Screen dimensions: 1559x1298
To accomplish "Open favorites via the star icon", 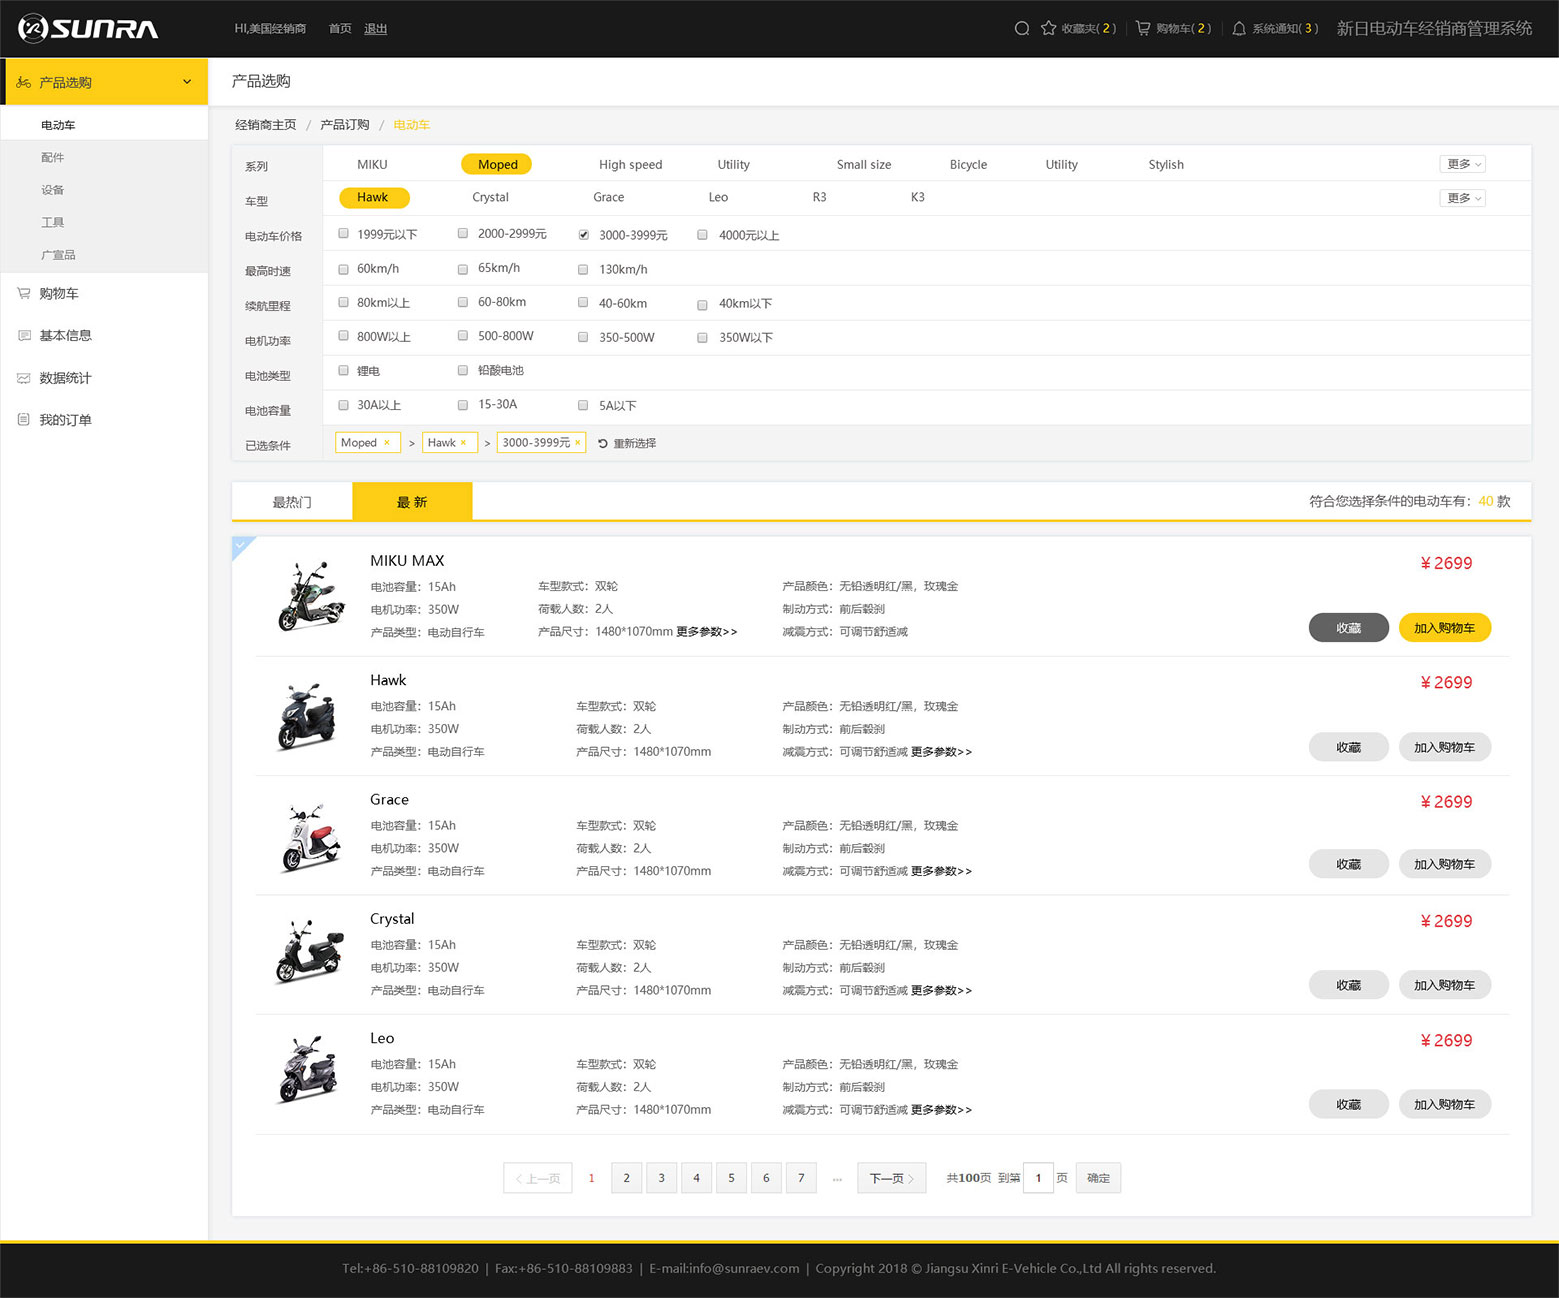I will tap(1048, 28).
